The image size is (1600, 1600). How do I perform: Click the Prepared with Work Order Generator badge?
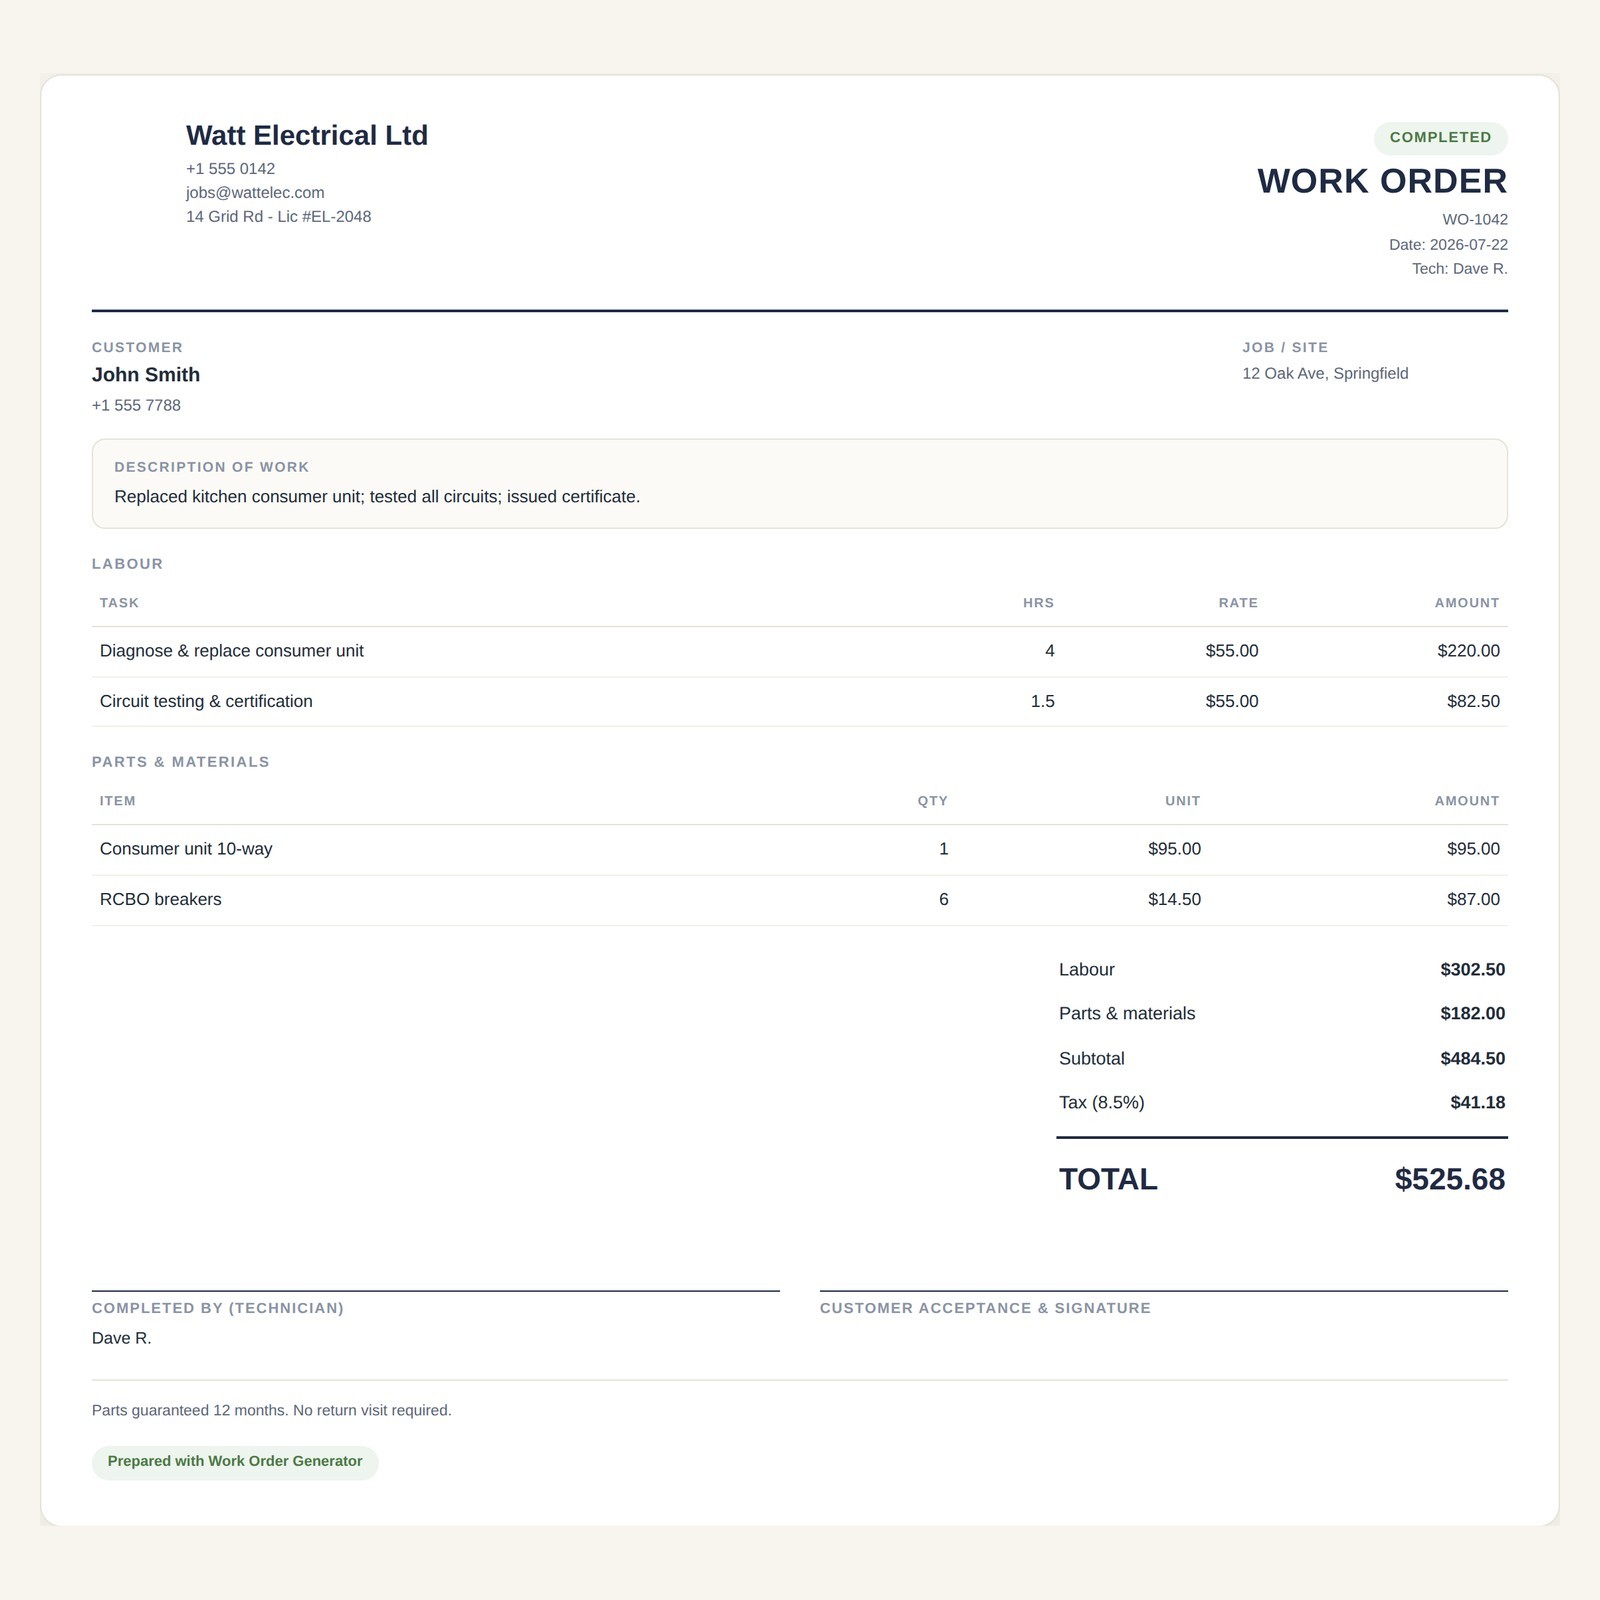[x=235, y=1462]
